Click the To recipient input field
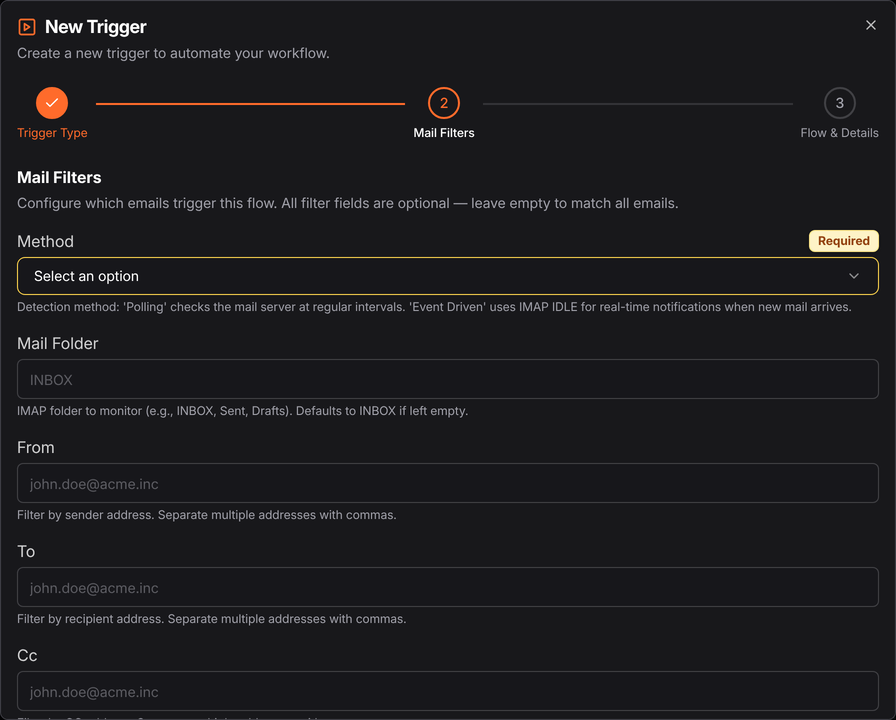 tap(447, 587)
